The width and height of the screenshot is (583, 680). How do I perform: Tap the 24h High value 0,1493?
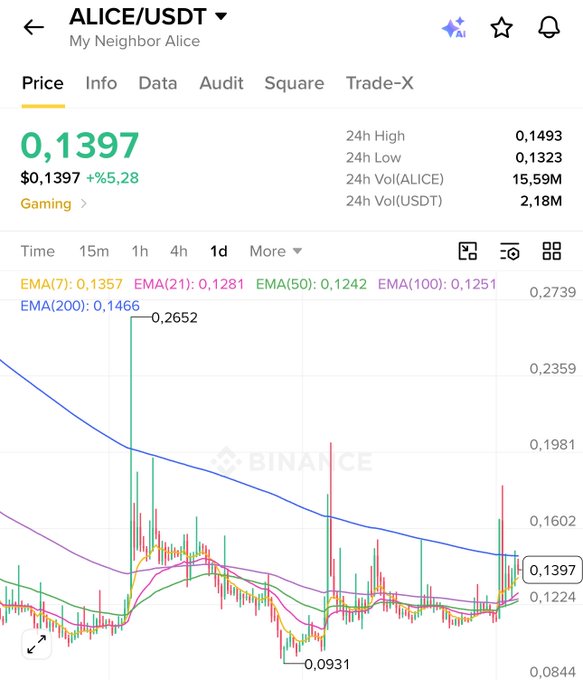click(539, 136)
